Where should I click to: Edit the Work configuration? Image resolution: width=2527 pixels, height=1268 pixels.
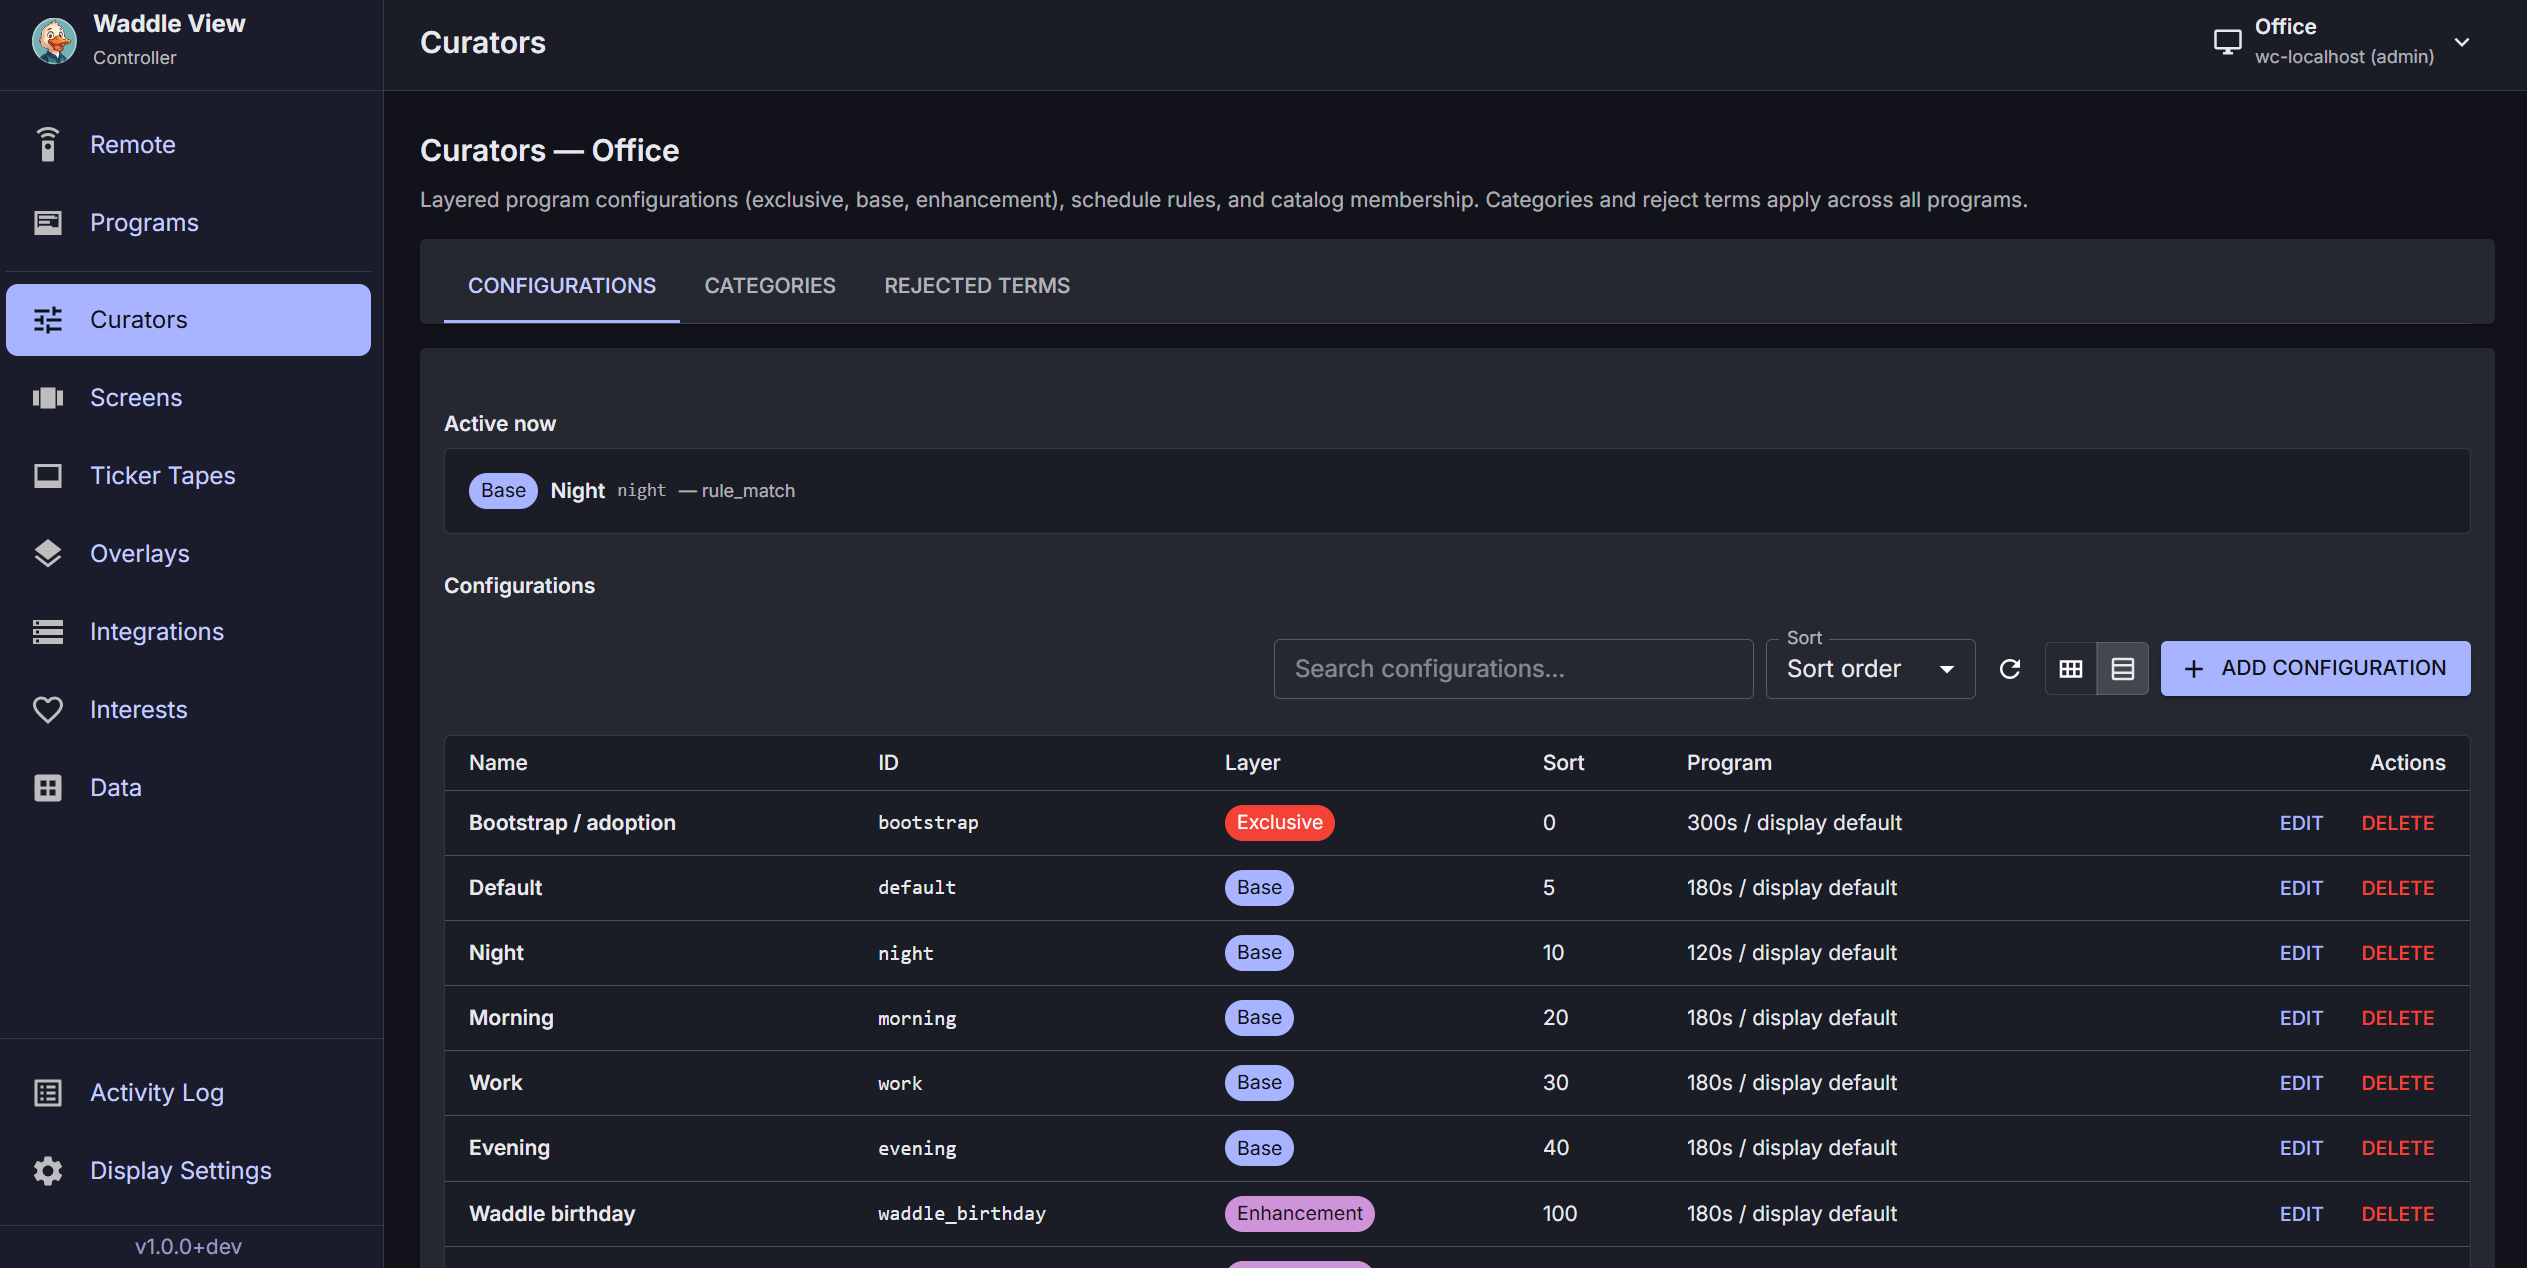2301,1083
